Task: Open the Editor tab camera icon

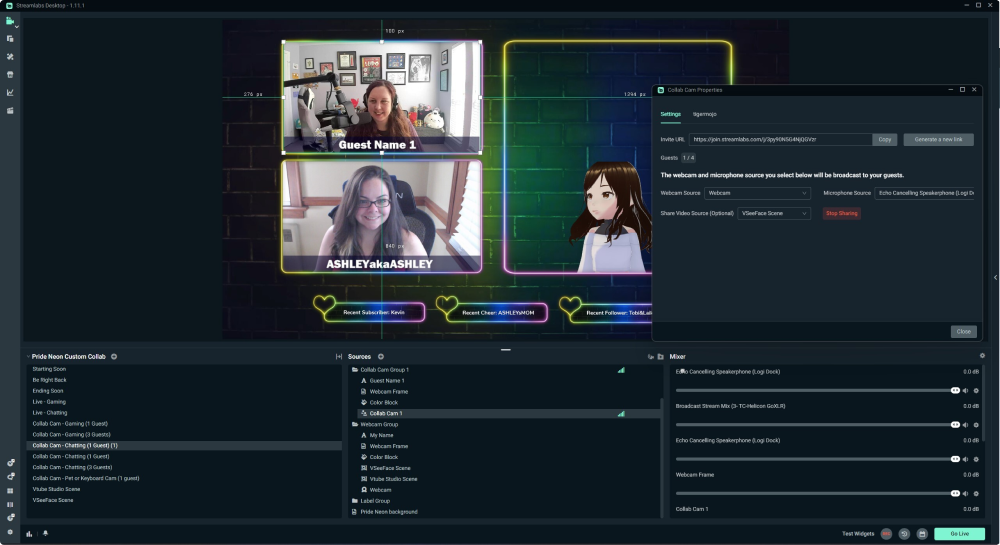Action: (x=10, y=21)
